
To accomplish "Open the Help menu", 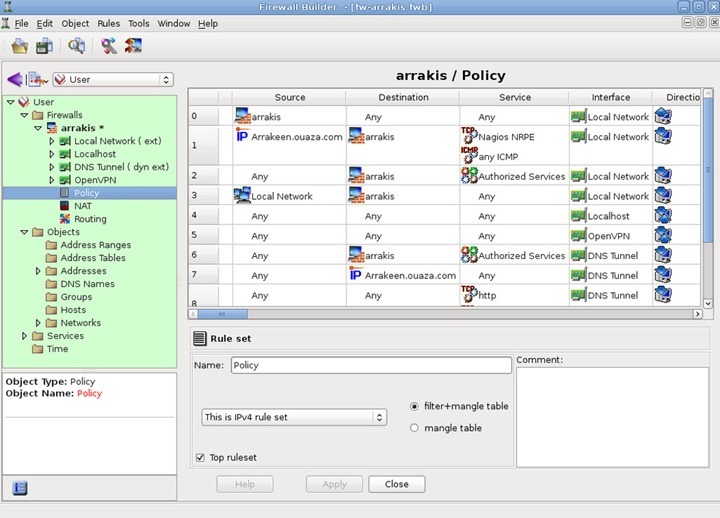I will coord(208,23).
